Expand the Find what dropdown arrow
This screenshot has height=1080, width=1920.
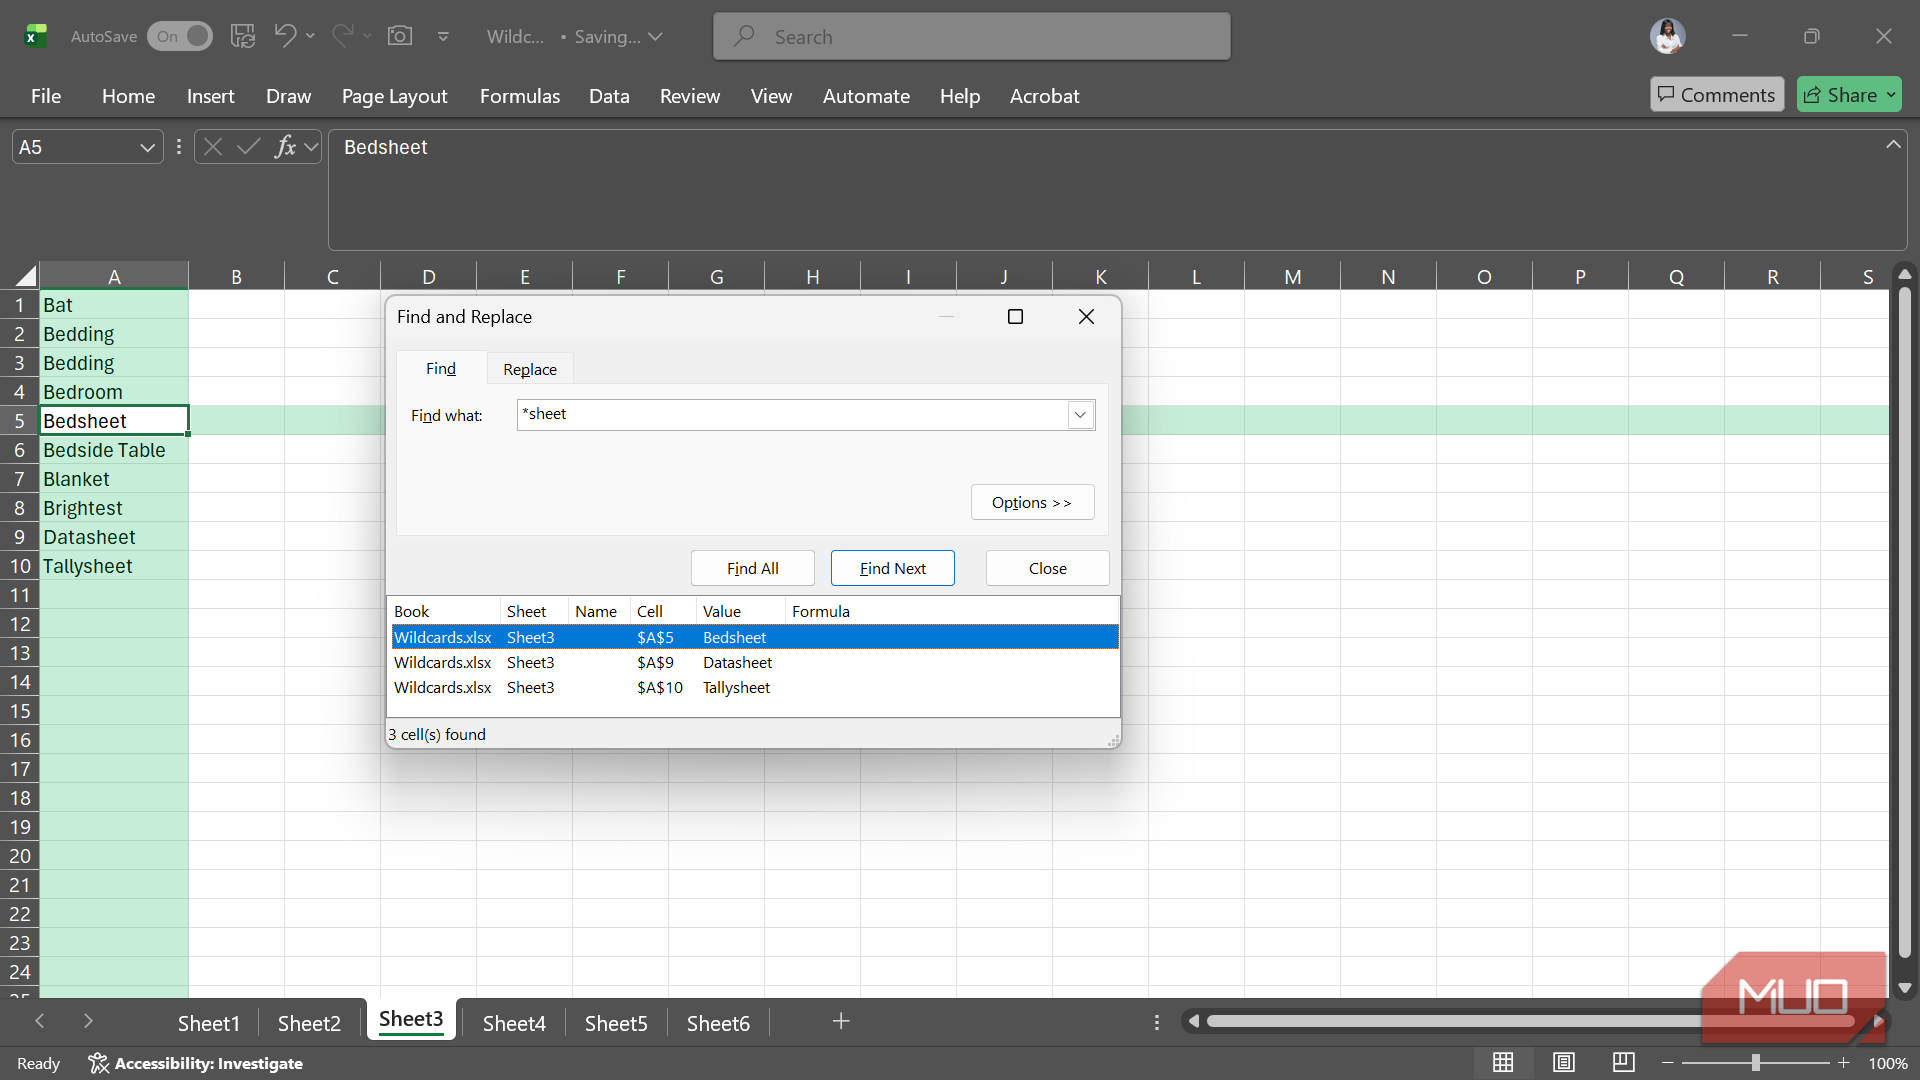click(x=1080, y=415)
